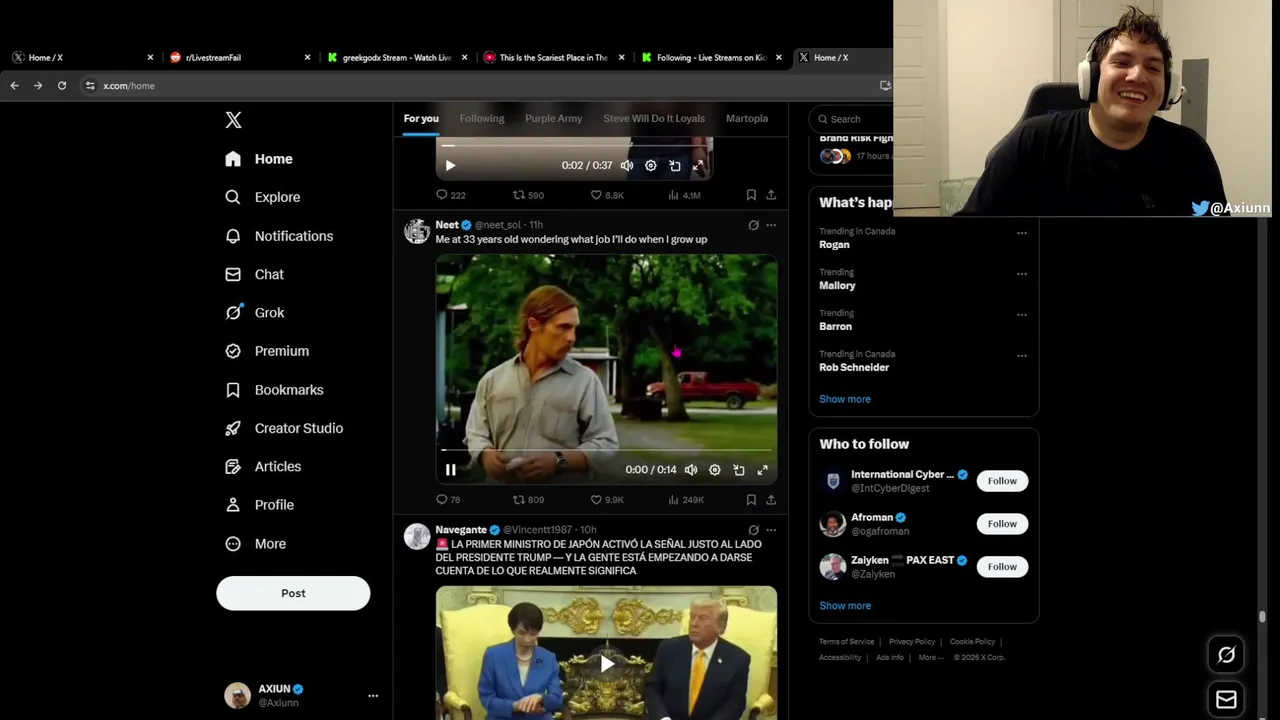1280x720 pixels.
Task: Pause Neet's playing video
Action: (x=450, y=470)
